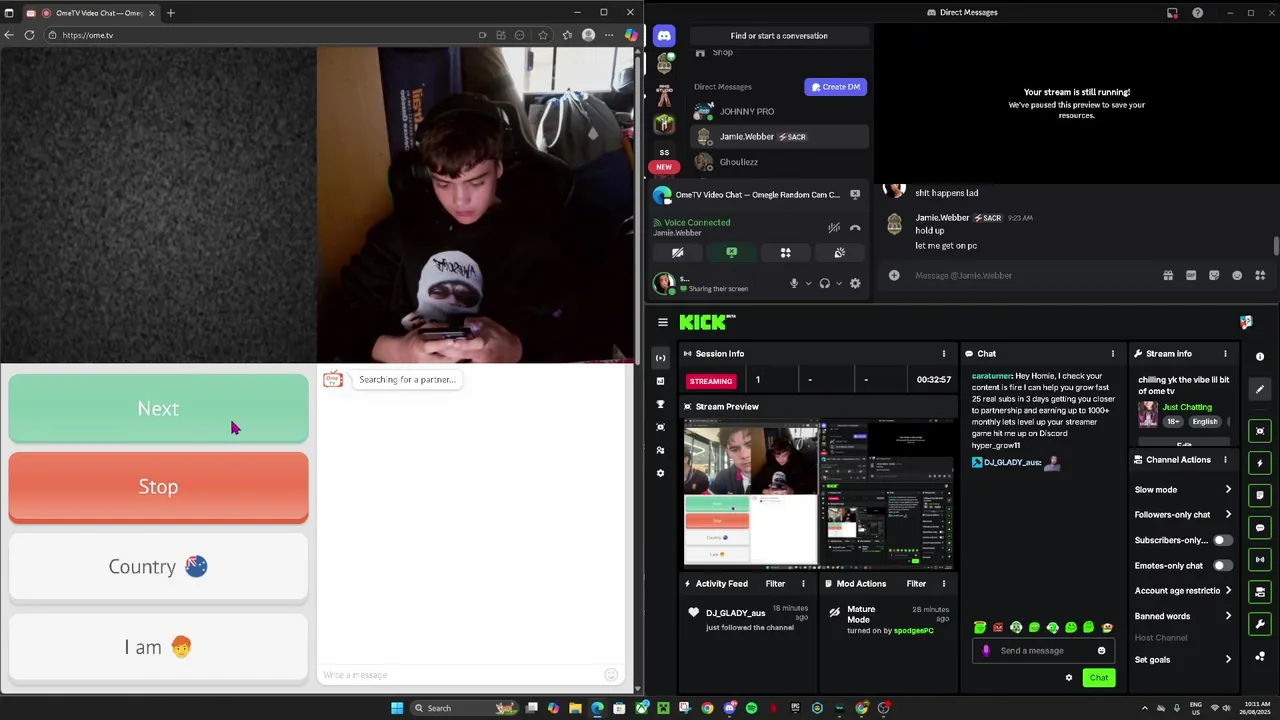Open the Ghouliezz direct message
This screenshot has height=720, width=1280.
pos(778,162)
